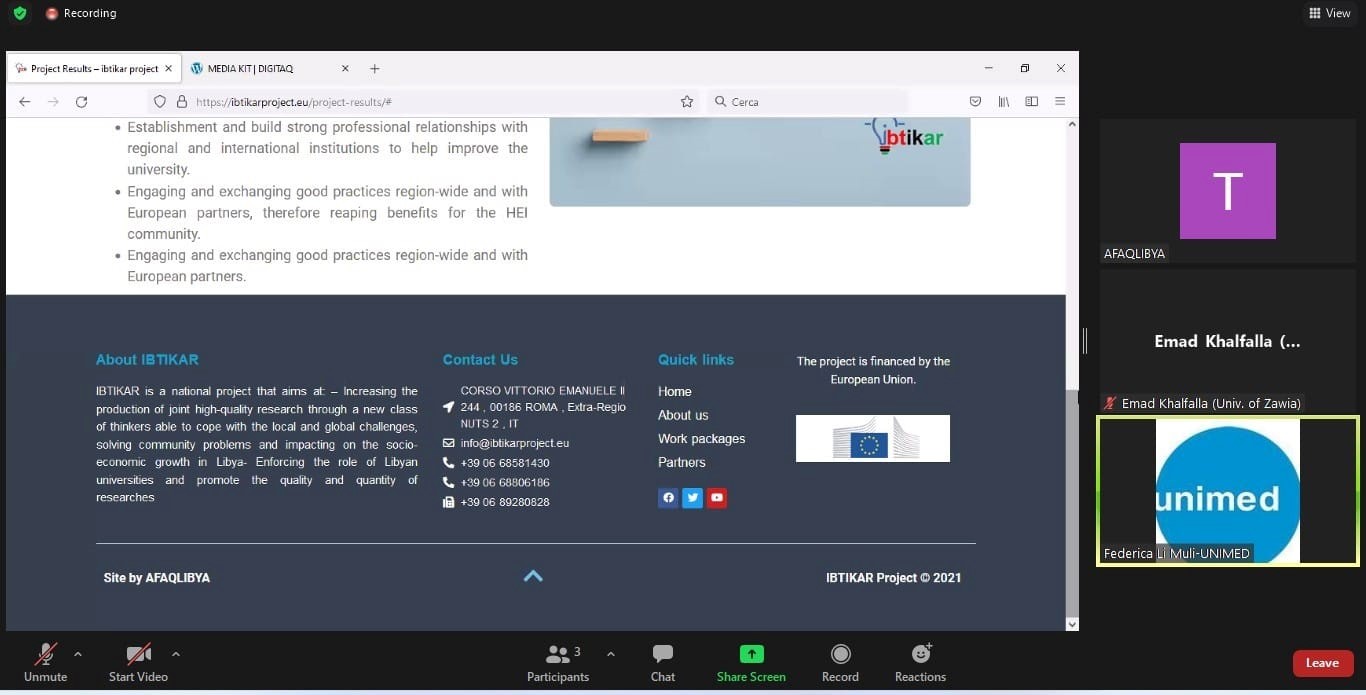Open the Zoom View menu
Viewport: 1366px width, 695px height.
1330,13
